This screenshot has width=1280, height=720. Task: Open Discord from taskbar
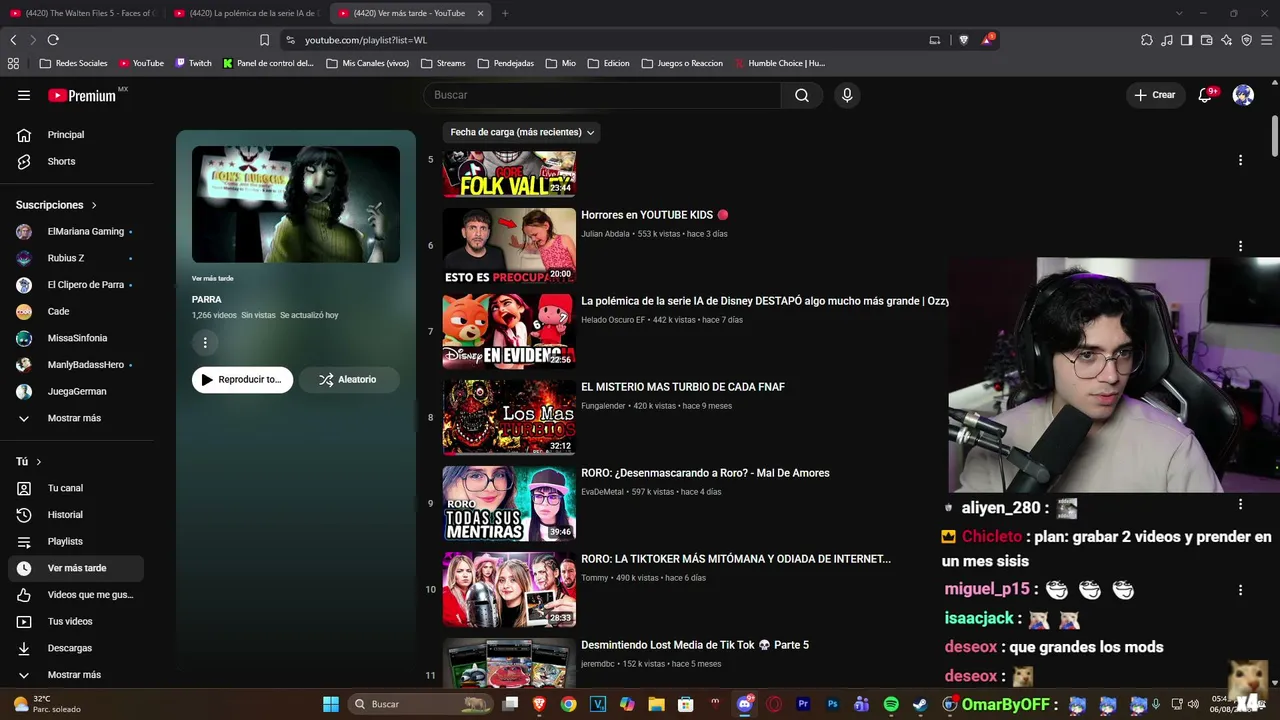click(x=744, y=704)
